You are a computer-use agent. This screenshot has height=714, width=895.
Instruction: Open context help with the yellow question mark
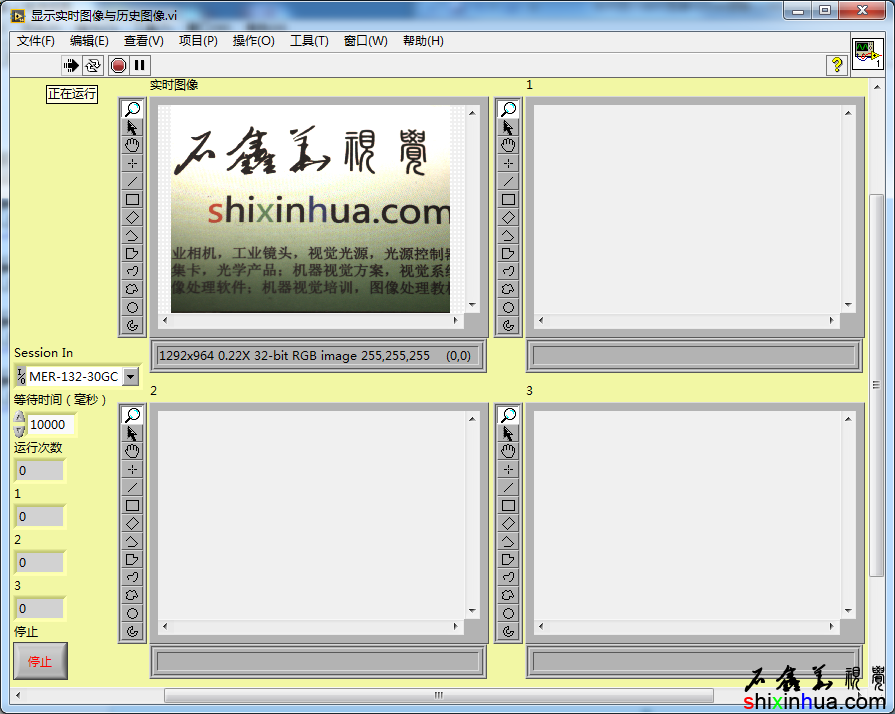pos(837,65)
